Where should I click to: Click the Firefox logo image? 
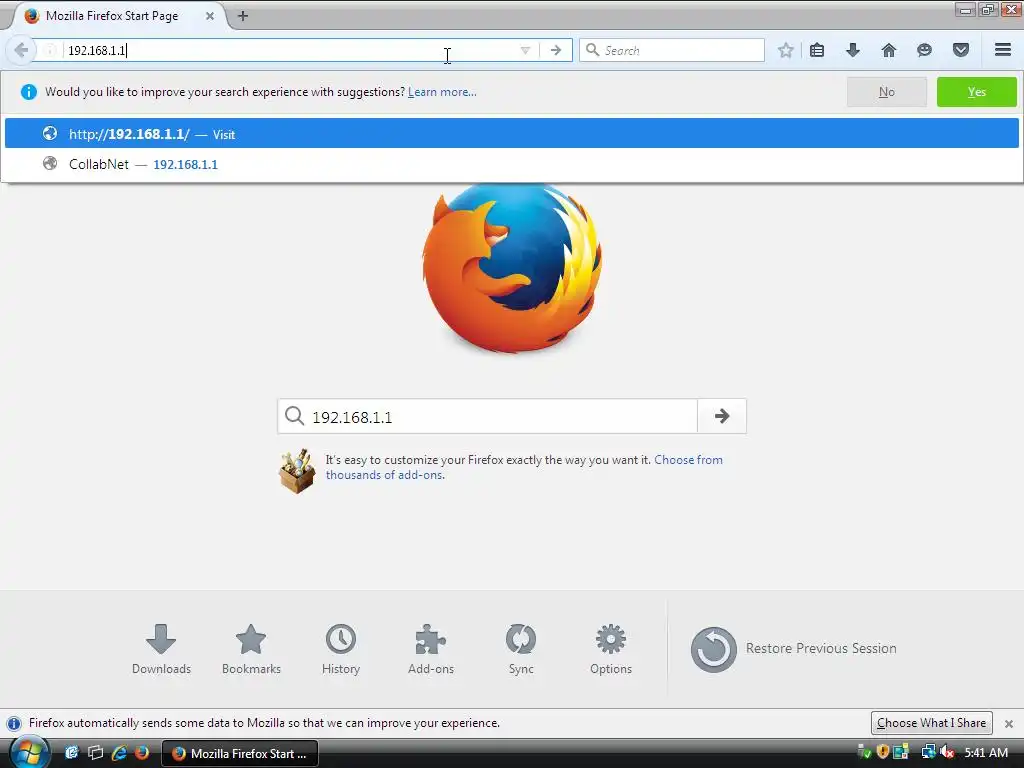coord(512,268)
